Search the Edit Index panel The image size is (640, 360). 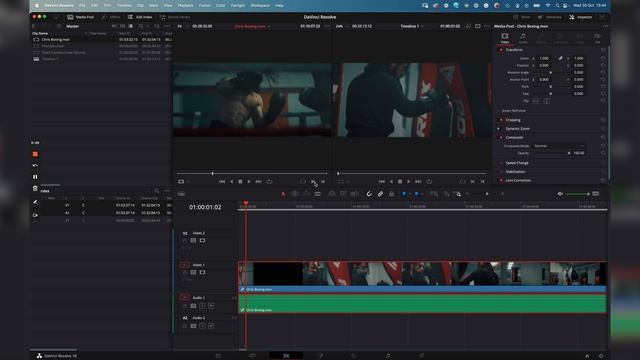pyautogui.click(x=157, y=191)
